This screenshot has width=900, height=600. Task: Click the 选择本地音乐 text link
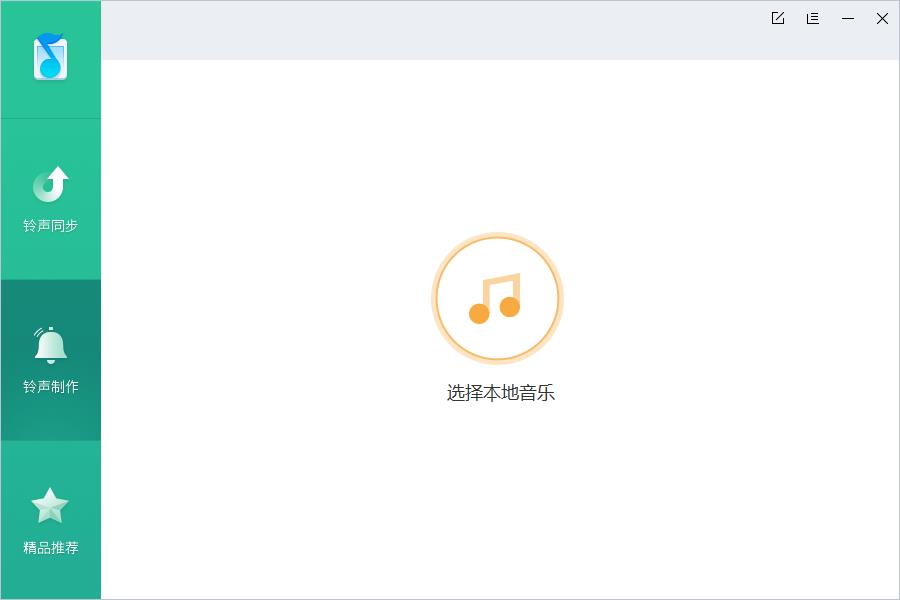click(501, 393)
